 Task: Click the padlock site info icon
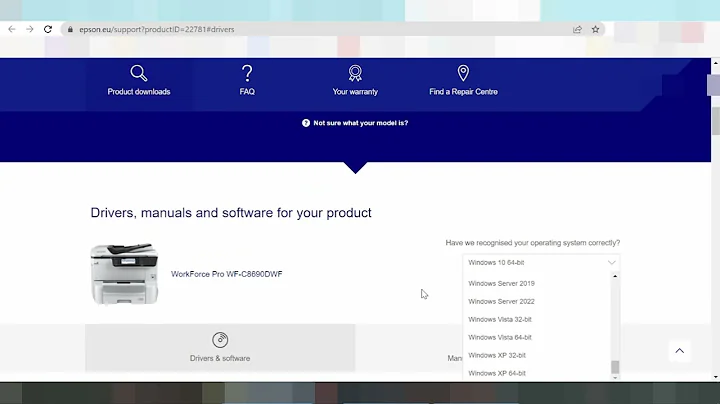click(x=70, y=29)
